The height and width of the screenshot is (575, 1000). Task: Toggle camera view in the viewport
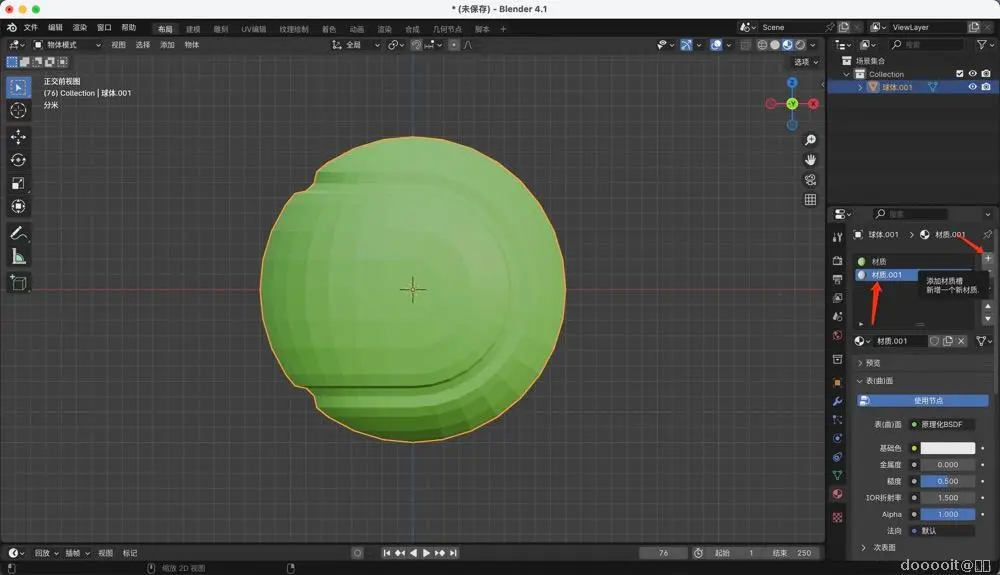(810, 180)
